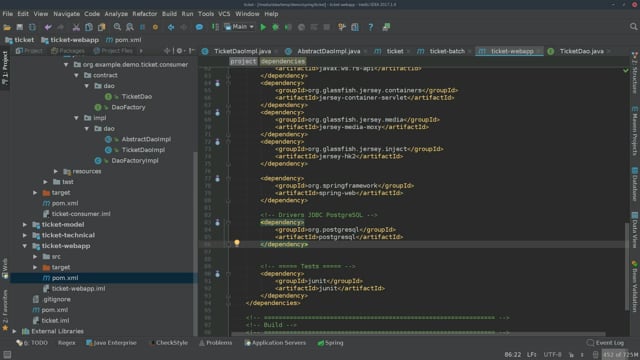This screenshot has height=360, width=640.
Task: Click the Open folder toolbar icon
Action: [x=7, y=27]
